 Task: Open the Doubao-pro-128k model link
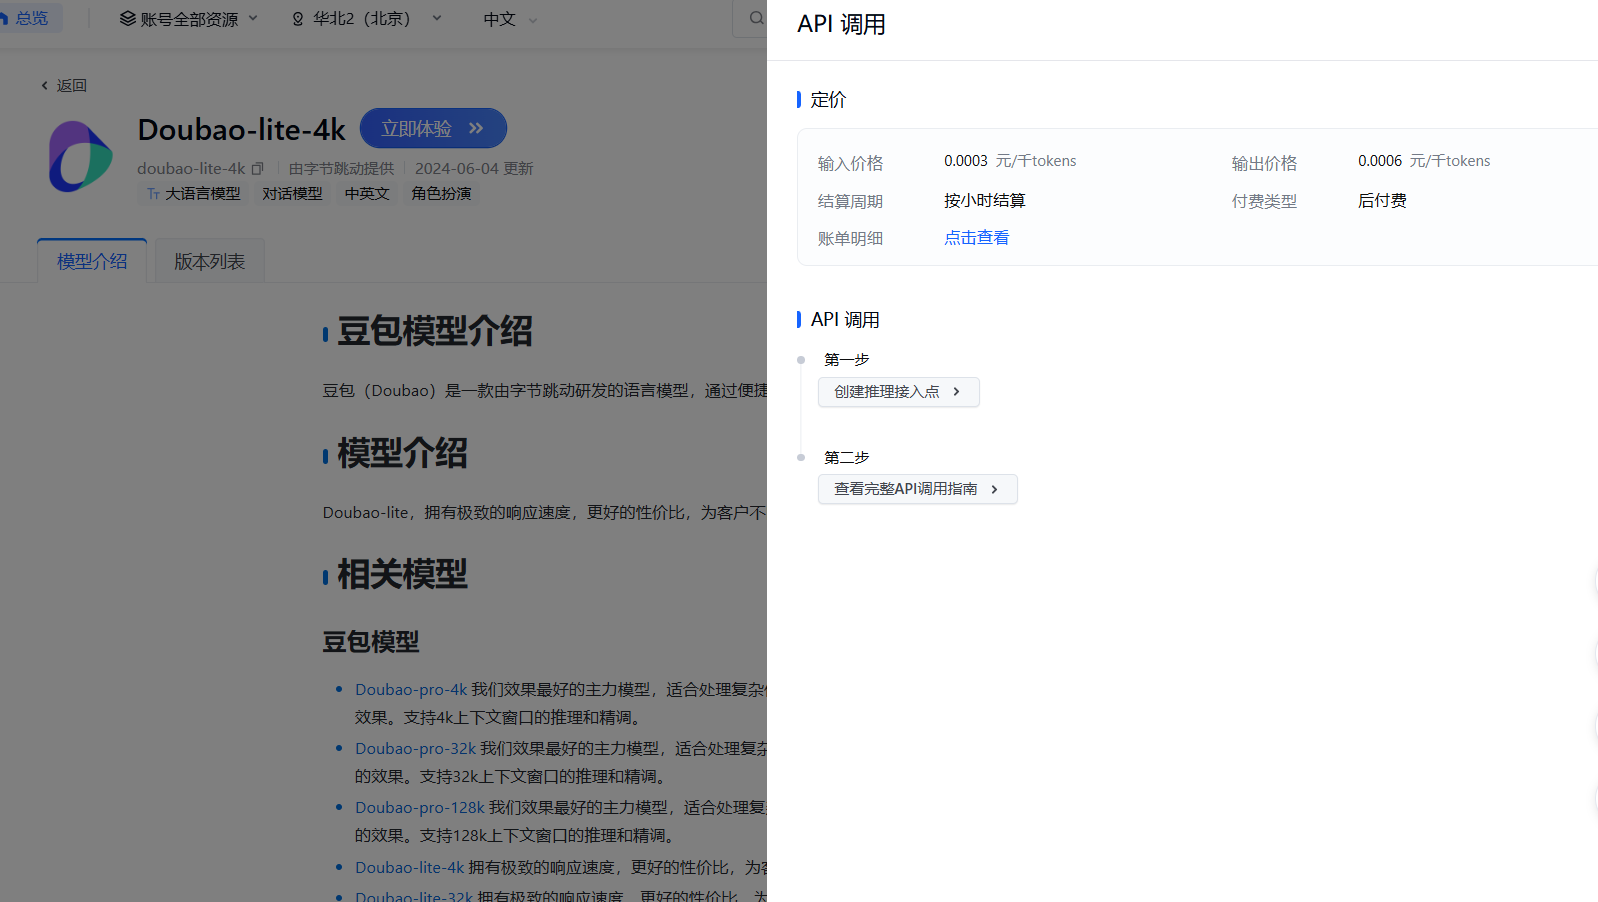pos(420,807)
